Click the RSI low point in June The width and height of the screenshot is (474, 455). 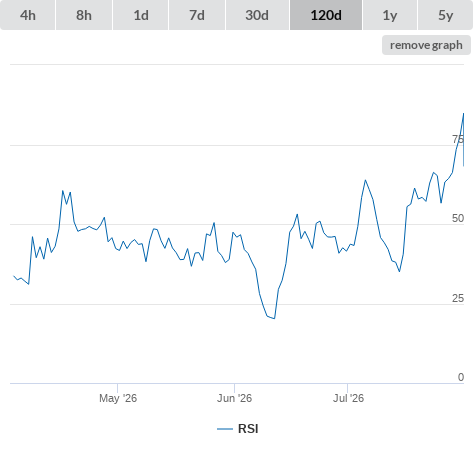[274, 319]
